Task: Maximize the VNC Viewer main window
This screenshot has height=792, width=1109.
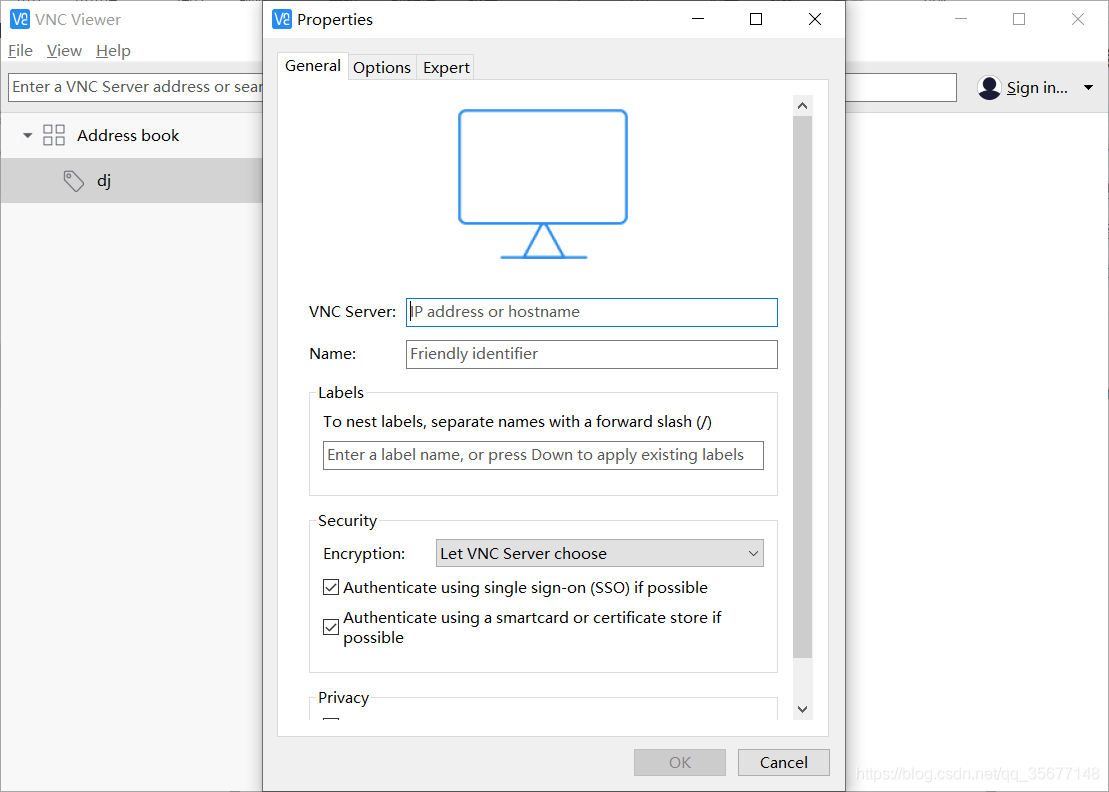Action: tap(1019, 19)
